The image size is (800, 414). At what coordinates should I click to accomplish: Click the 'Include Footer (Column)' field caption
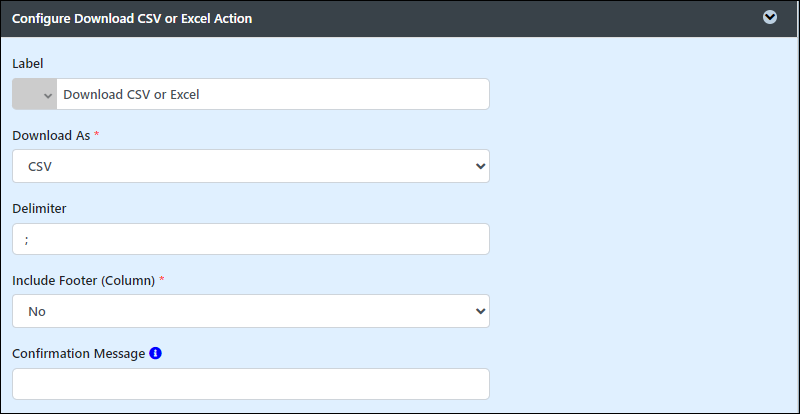click(x=84, y=281)
